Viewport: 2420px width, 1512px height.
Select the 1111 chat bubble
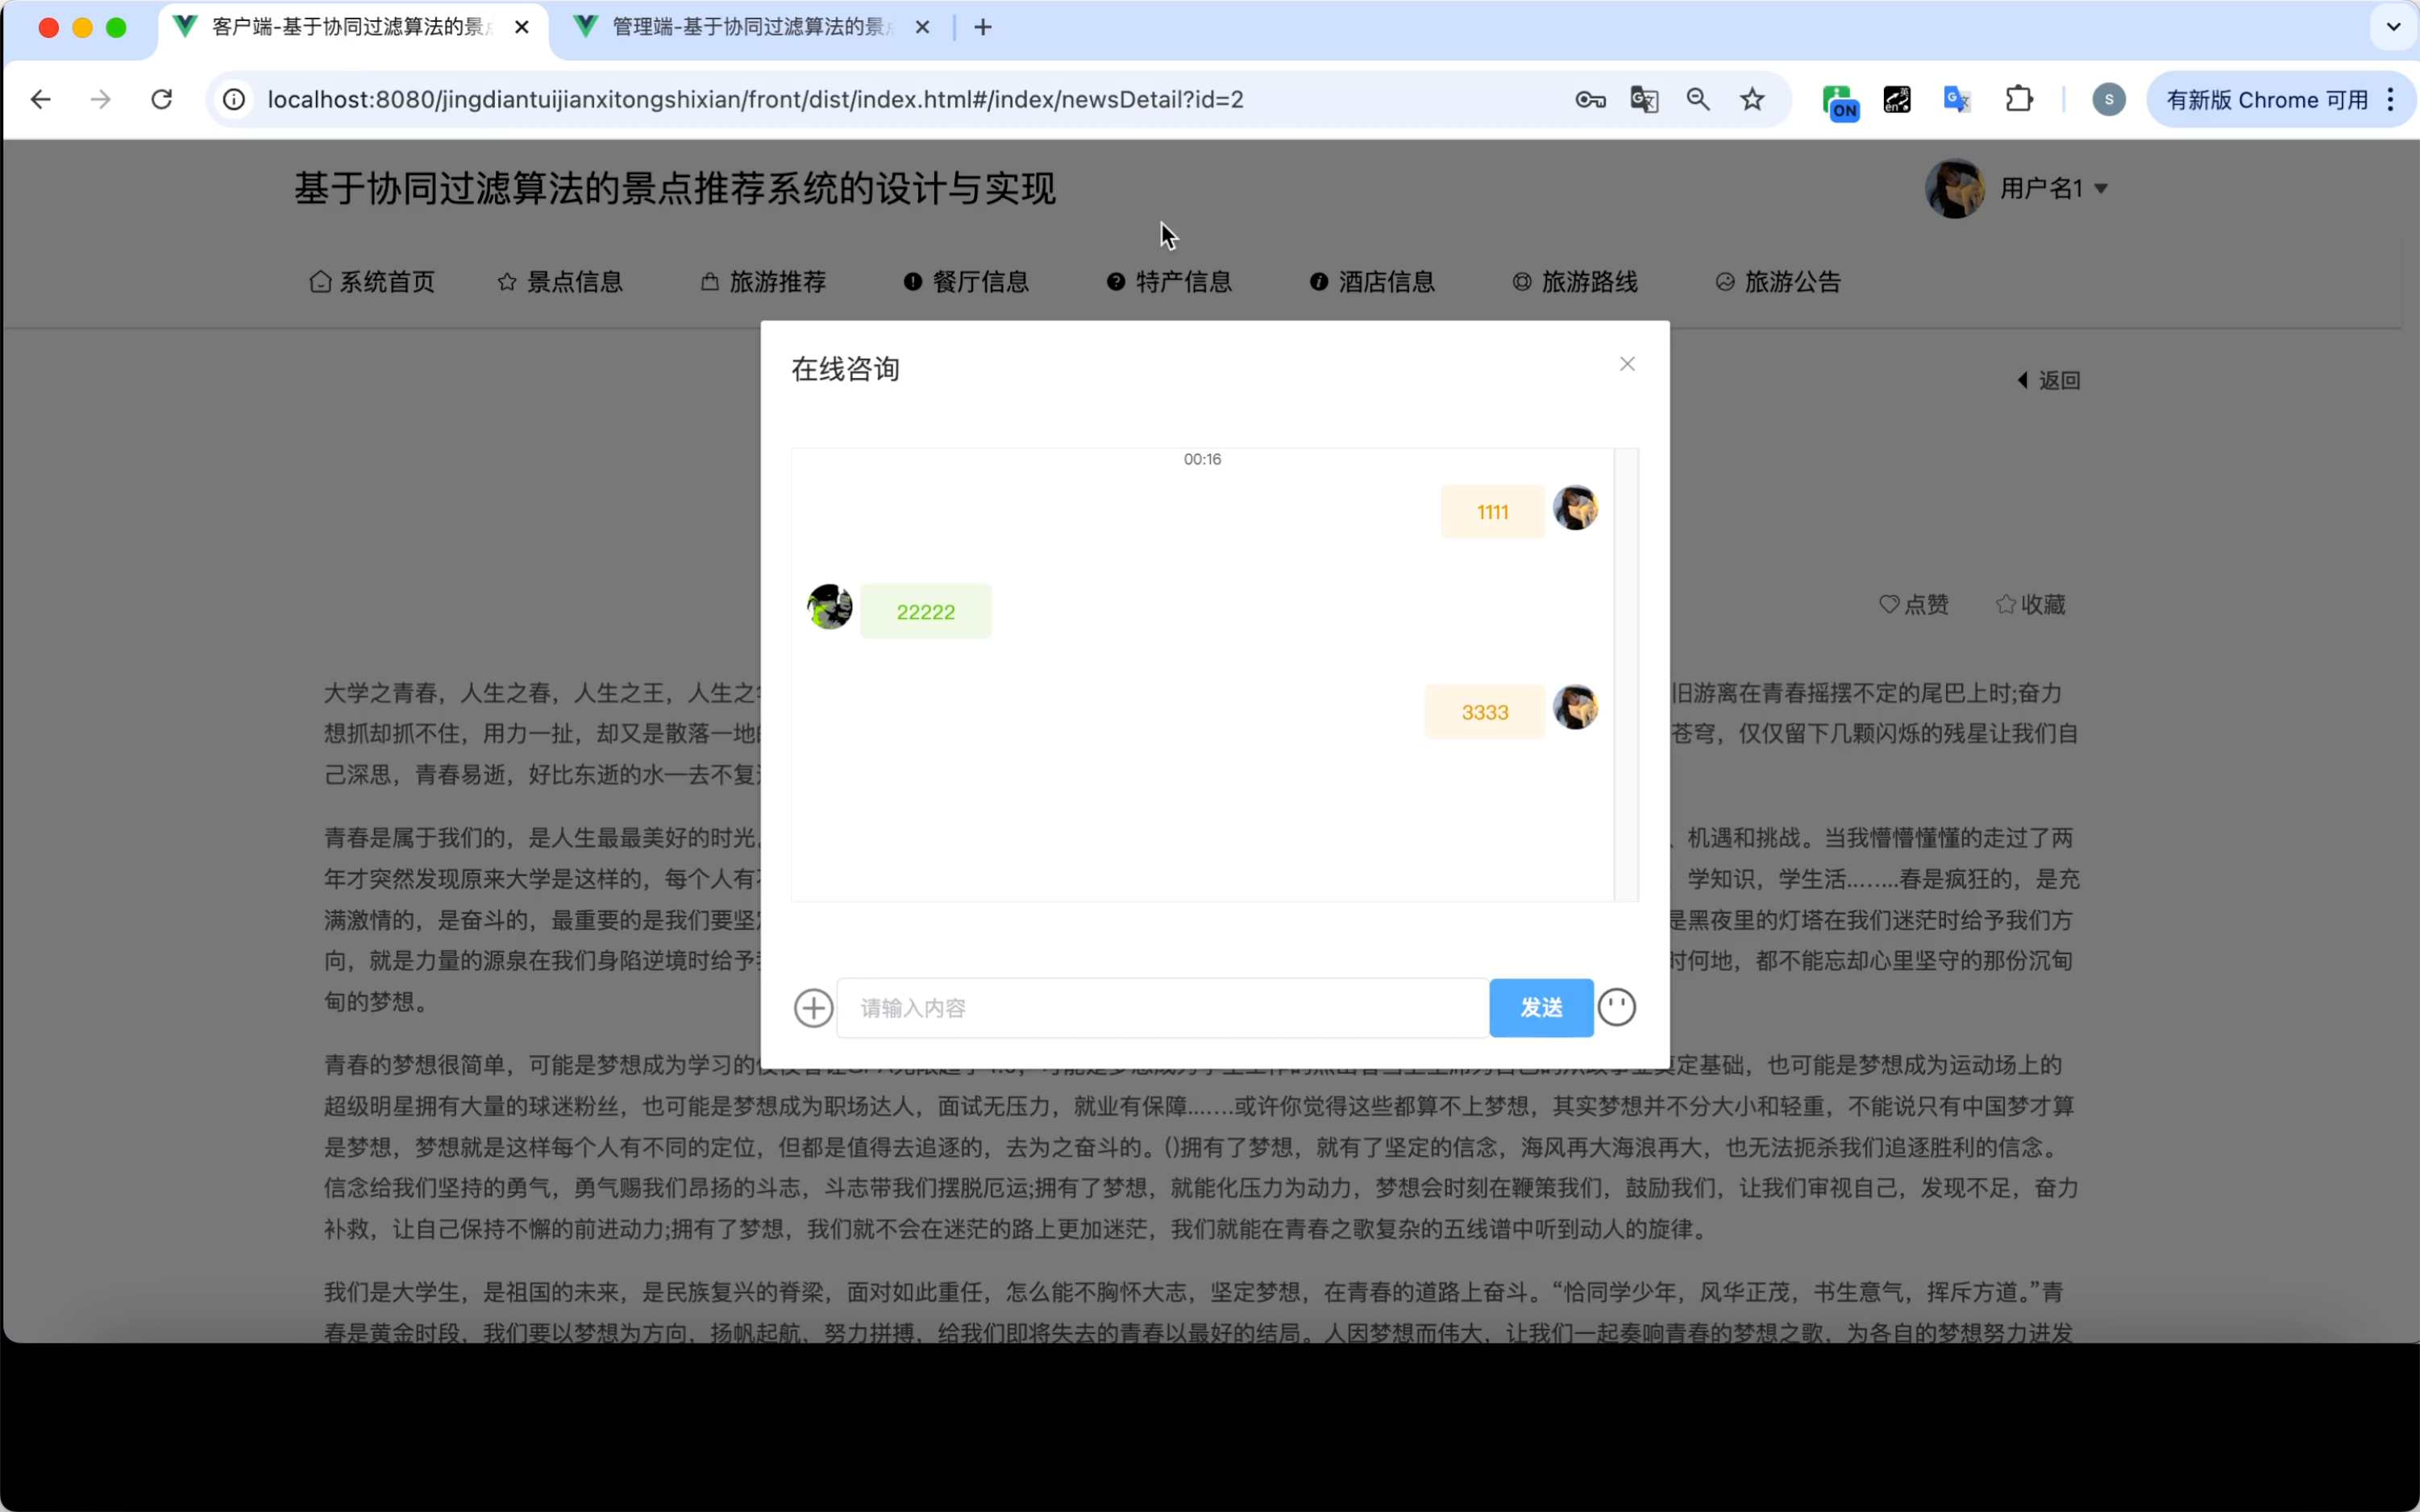[x=1492, y=512]
